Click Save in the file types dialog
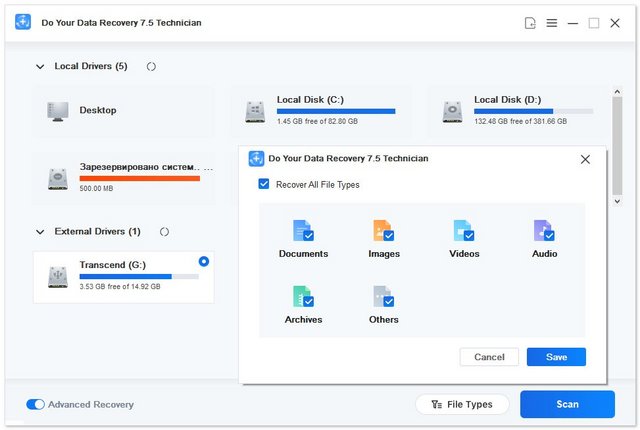Image resolution: width=640 pixels, height=430 pixels. tap(556, 357)
